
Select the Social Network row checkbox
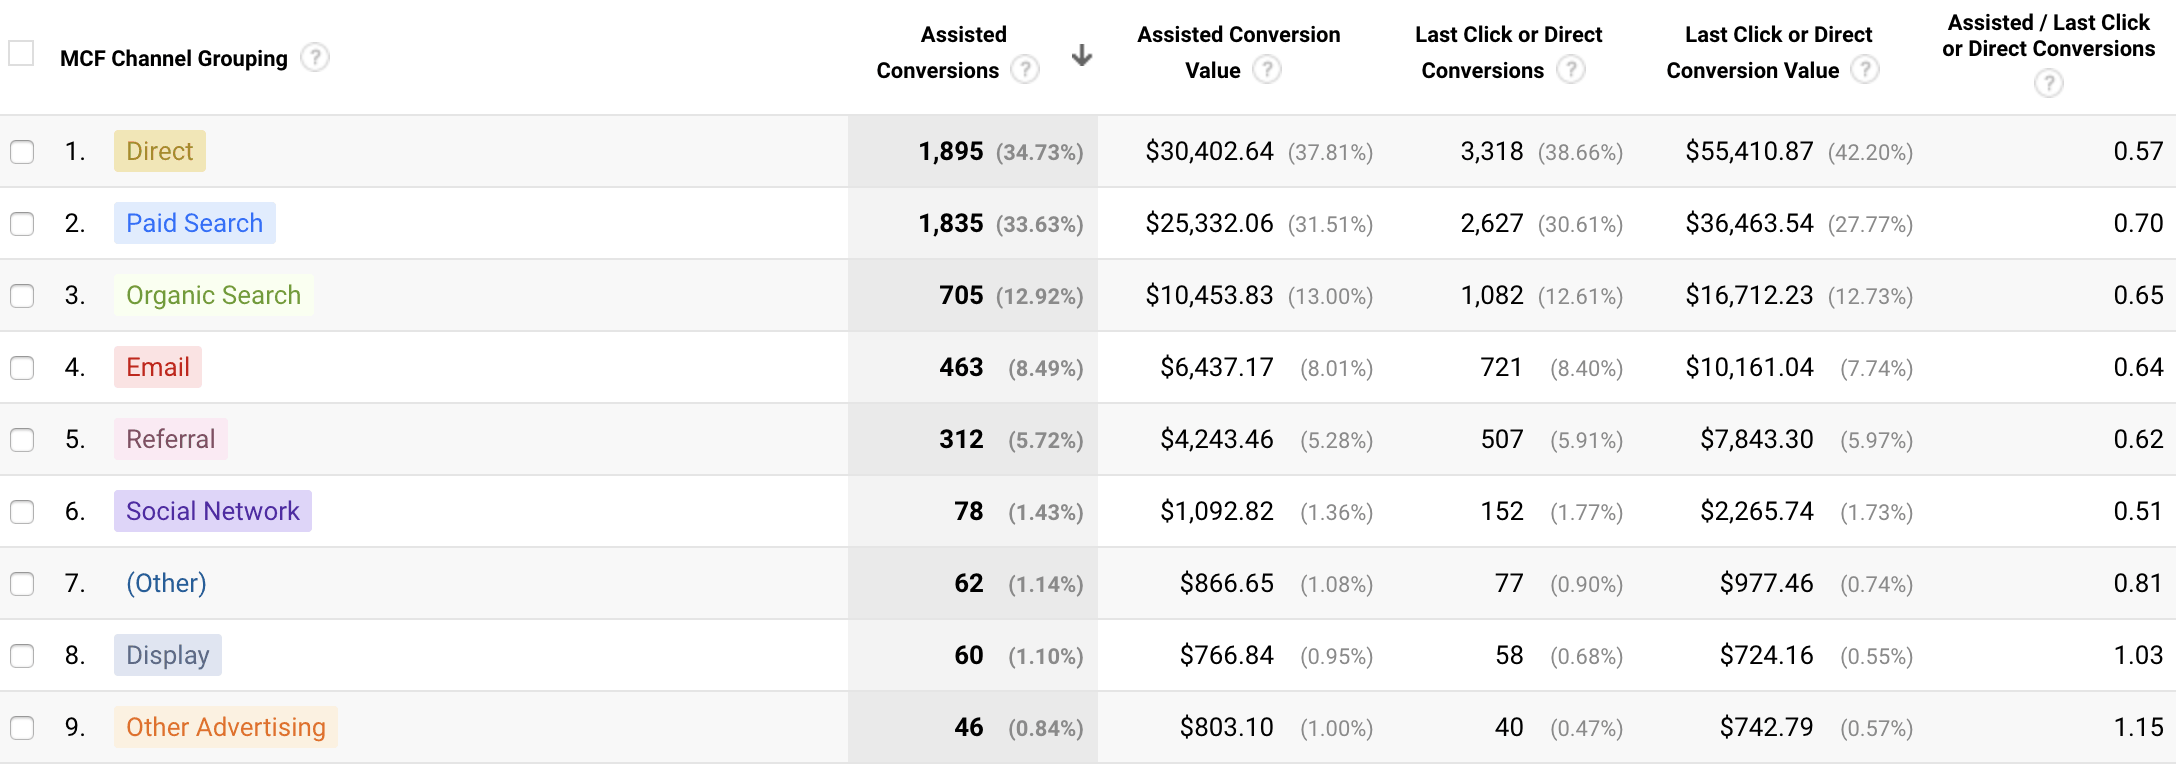tap(21, 511)
